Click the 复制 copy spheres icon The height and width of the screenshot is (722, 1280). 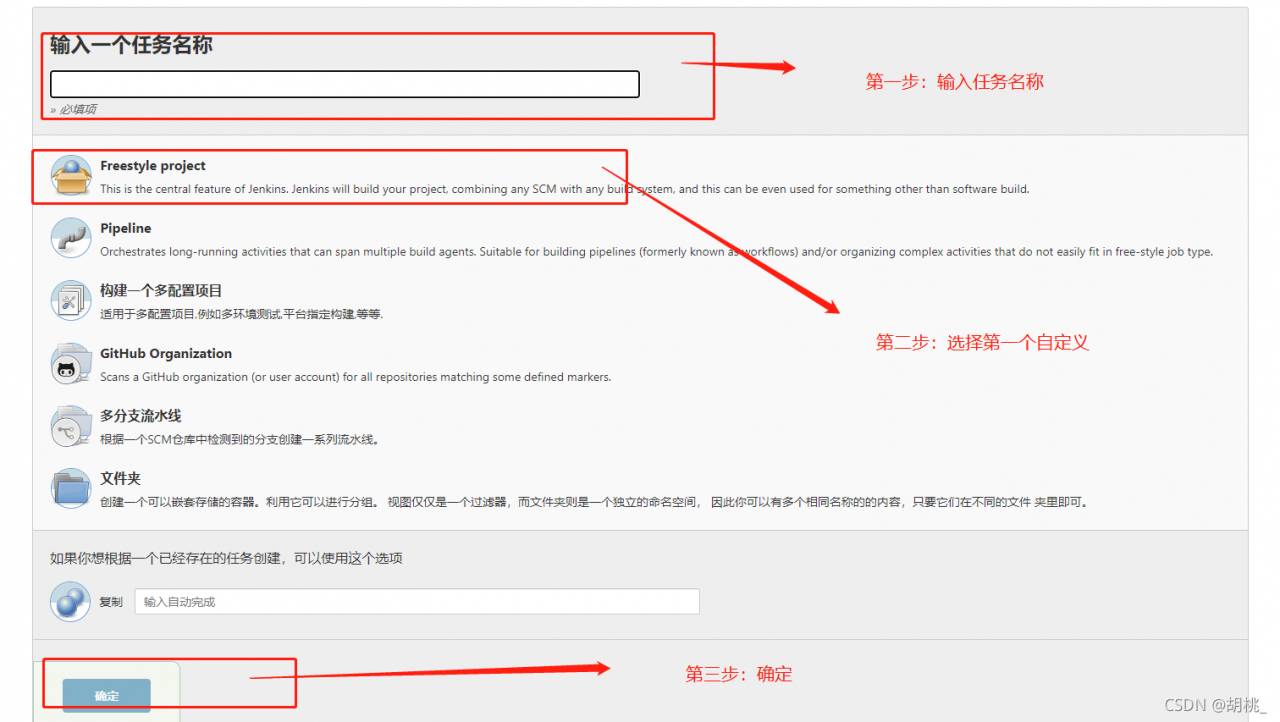click(71, 602)
